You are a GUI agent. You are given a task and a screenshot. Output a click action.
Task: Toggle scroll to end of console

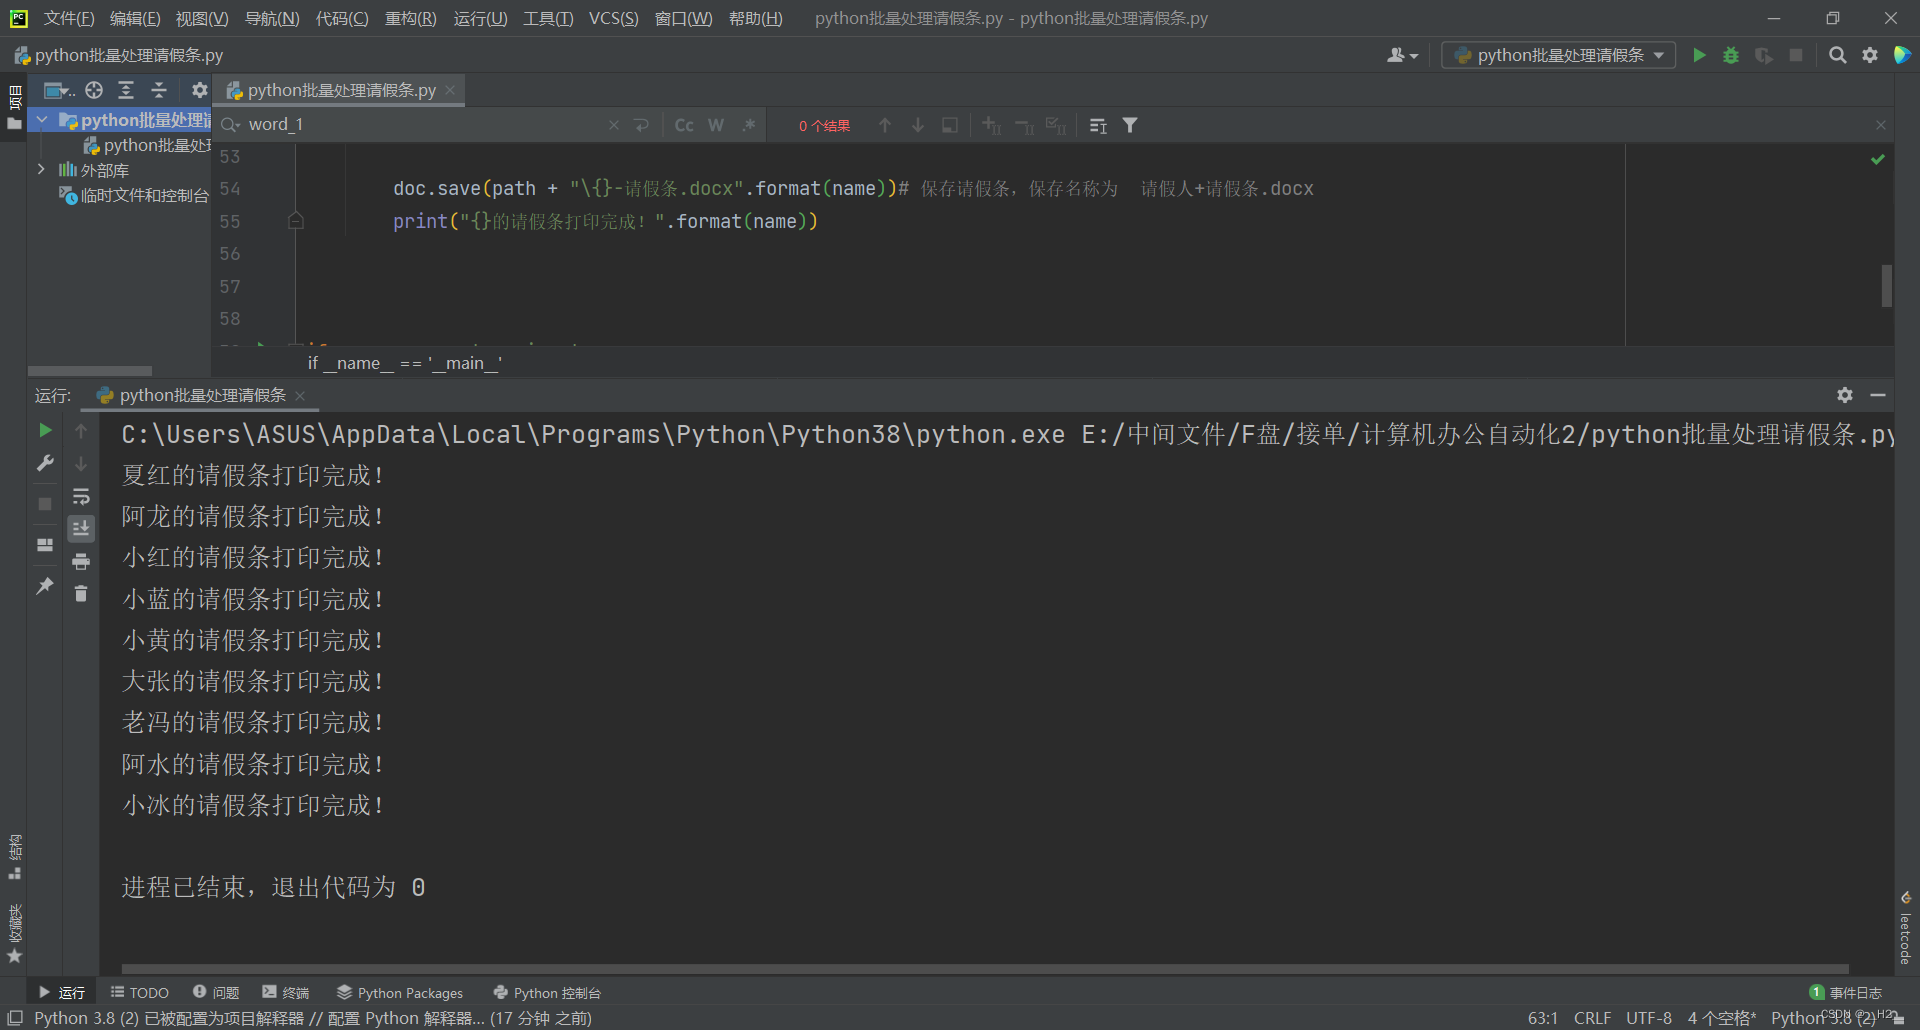(x=81, y=528)
